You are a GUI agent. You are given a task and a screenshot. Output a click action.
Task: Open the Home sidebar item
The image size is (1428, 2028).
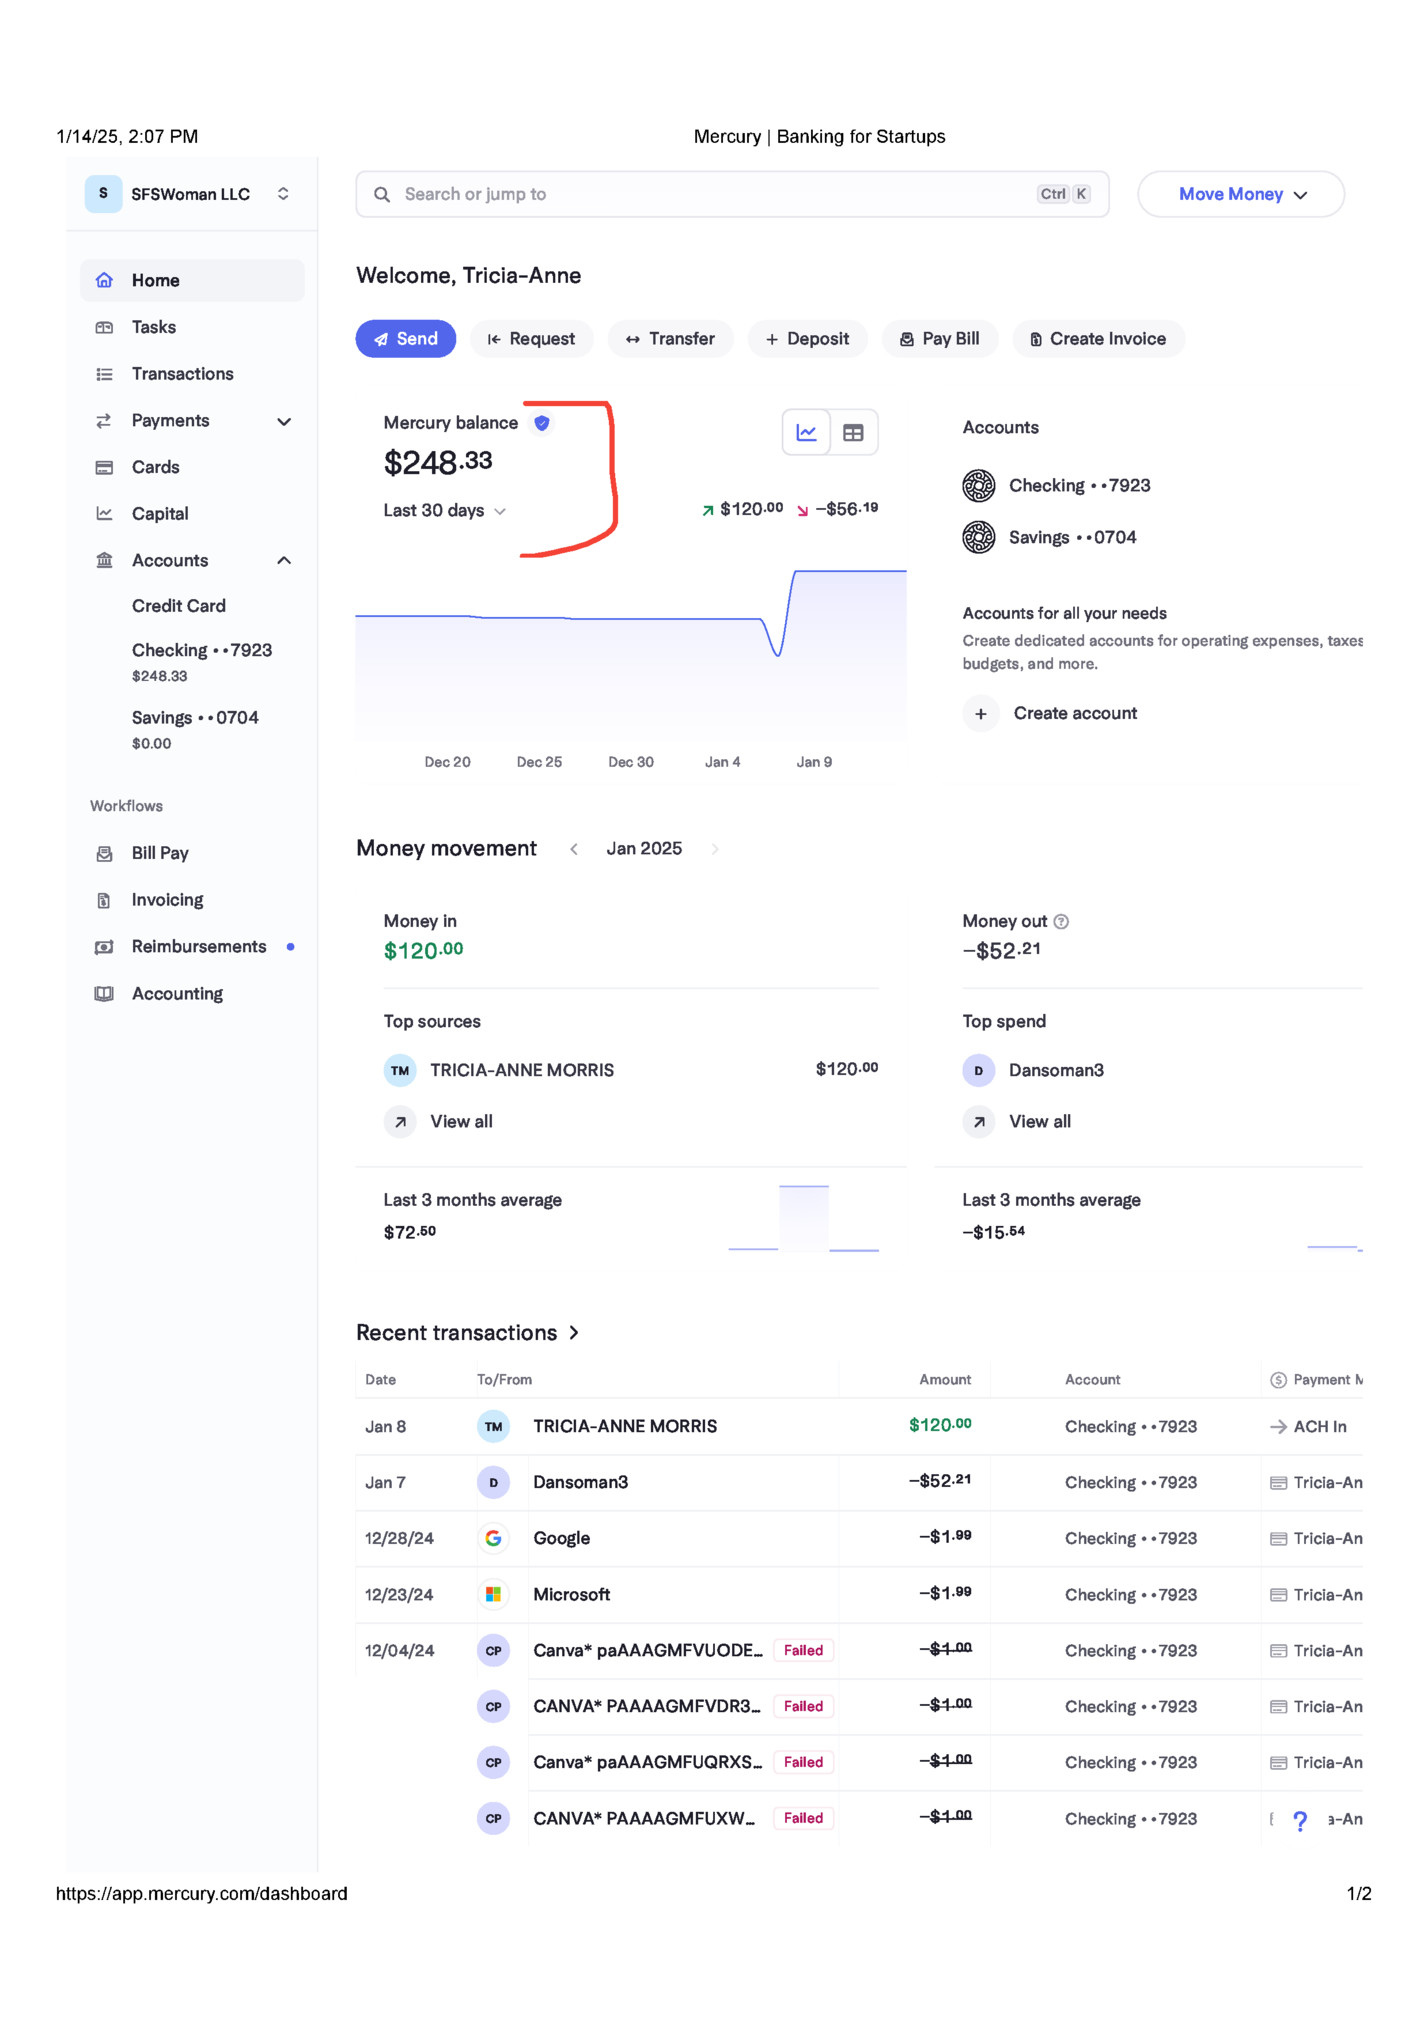click(192, 280)
